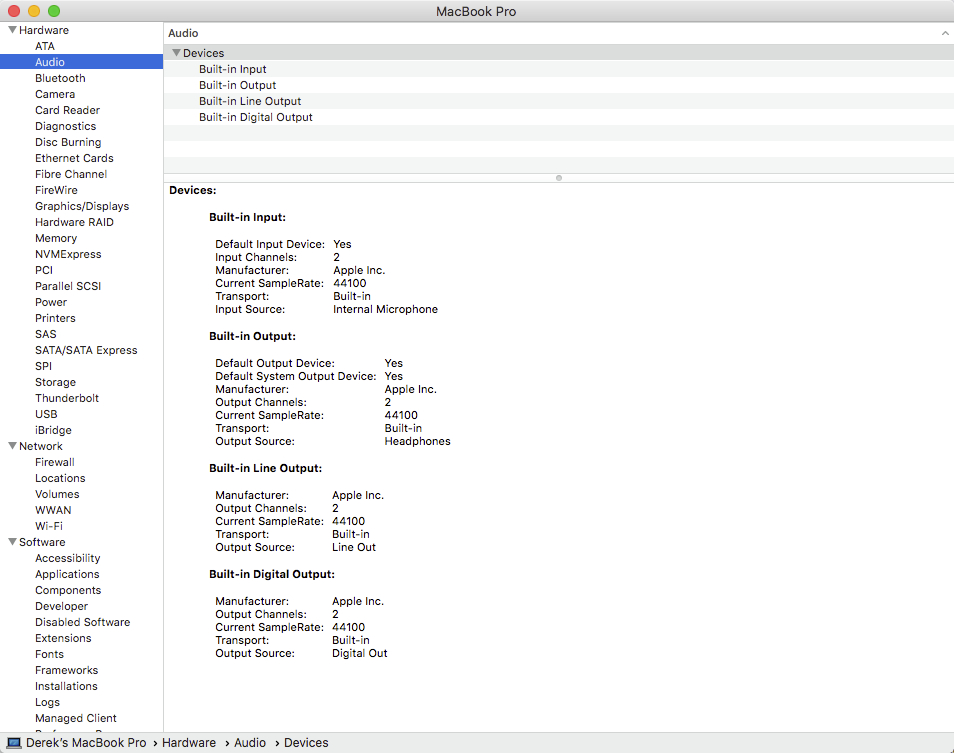
Task: Select Camera in the sidebar
Action: pyautogui.click(x=55, y=94)
